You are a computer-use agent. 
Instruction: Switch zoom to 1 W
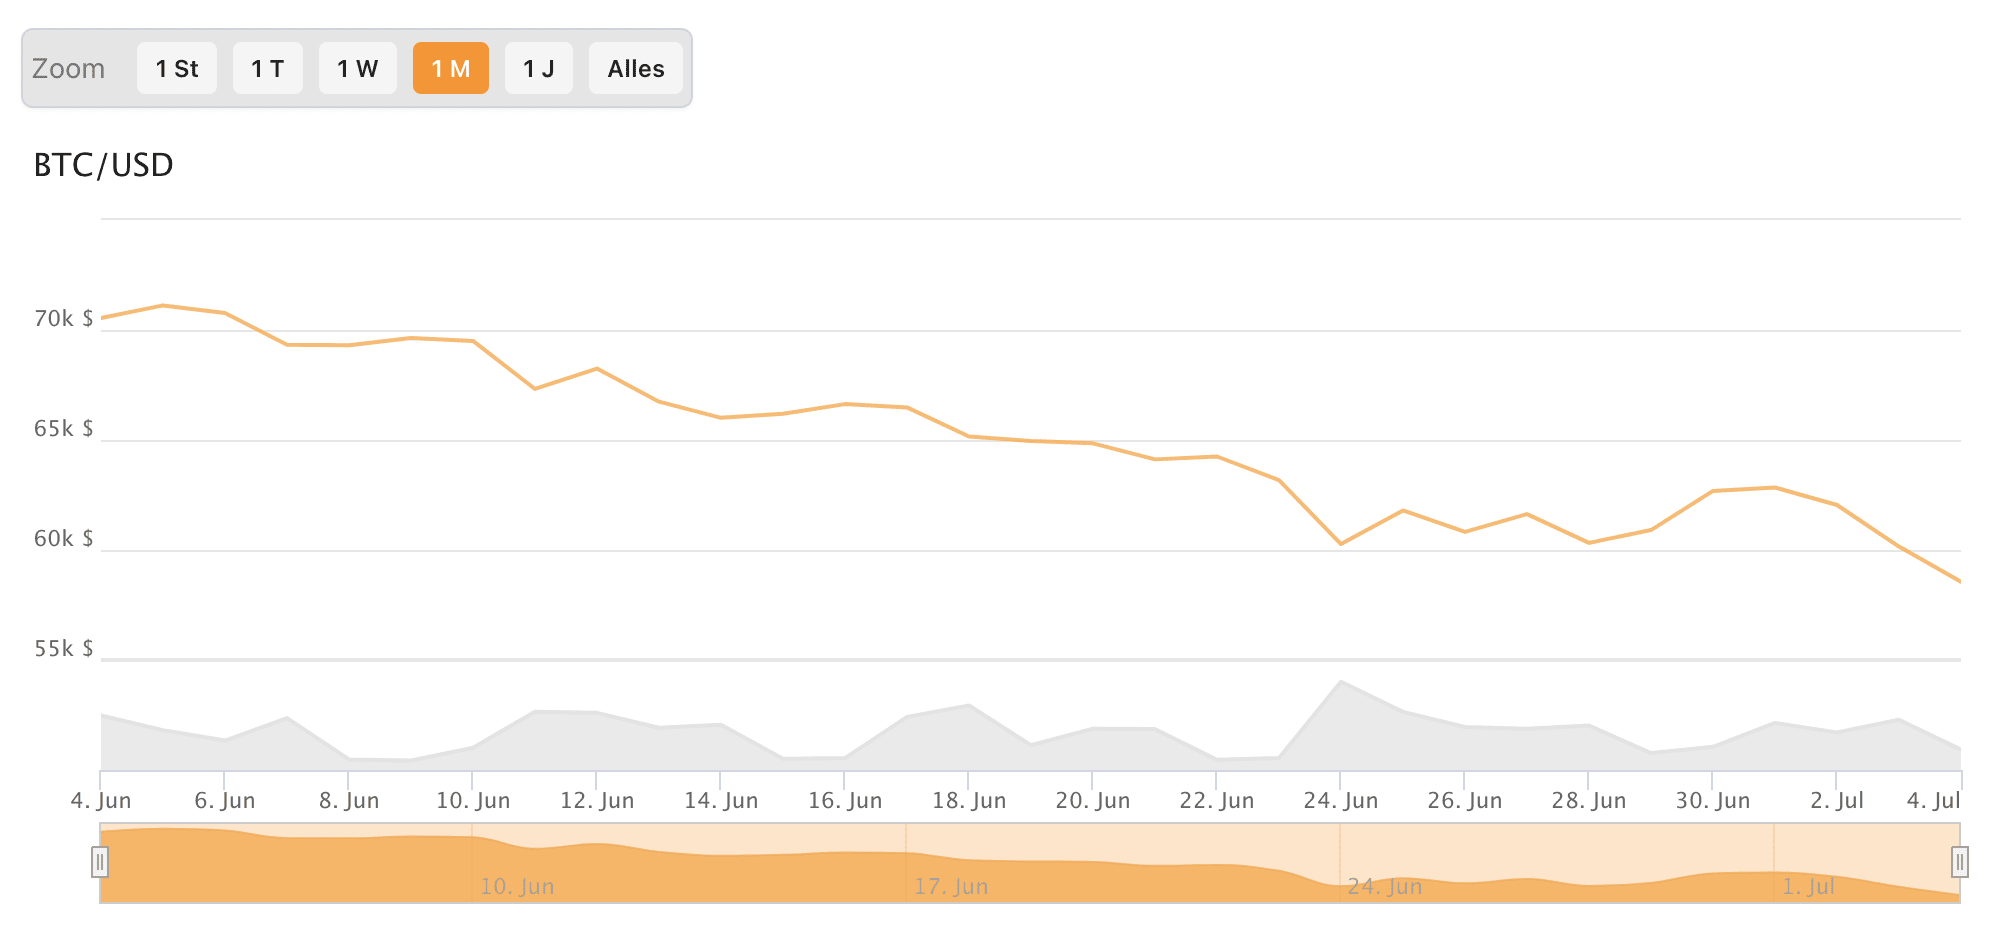(x=358, y=68)
